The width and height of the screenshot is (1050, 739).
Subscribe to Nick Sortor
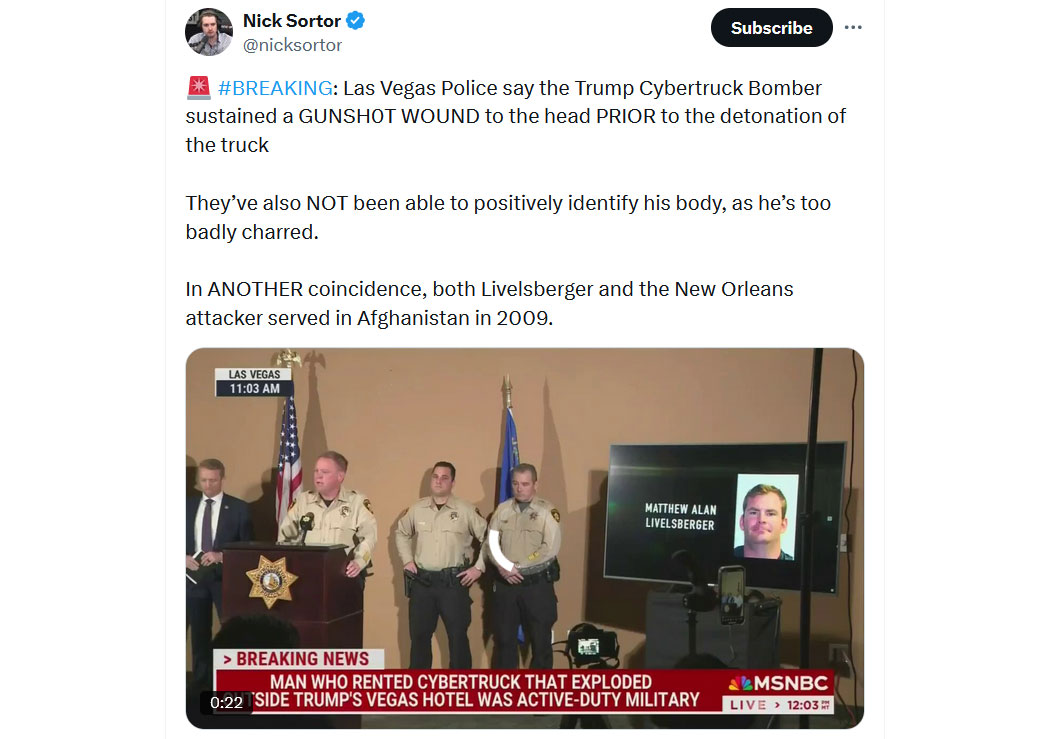tap(771, 27)
